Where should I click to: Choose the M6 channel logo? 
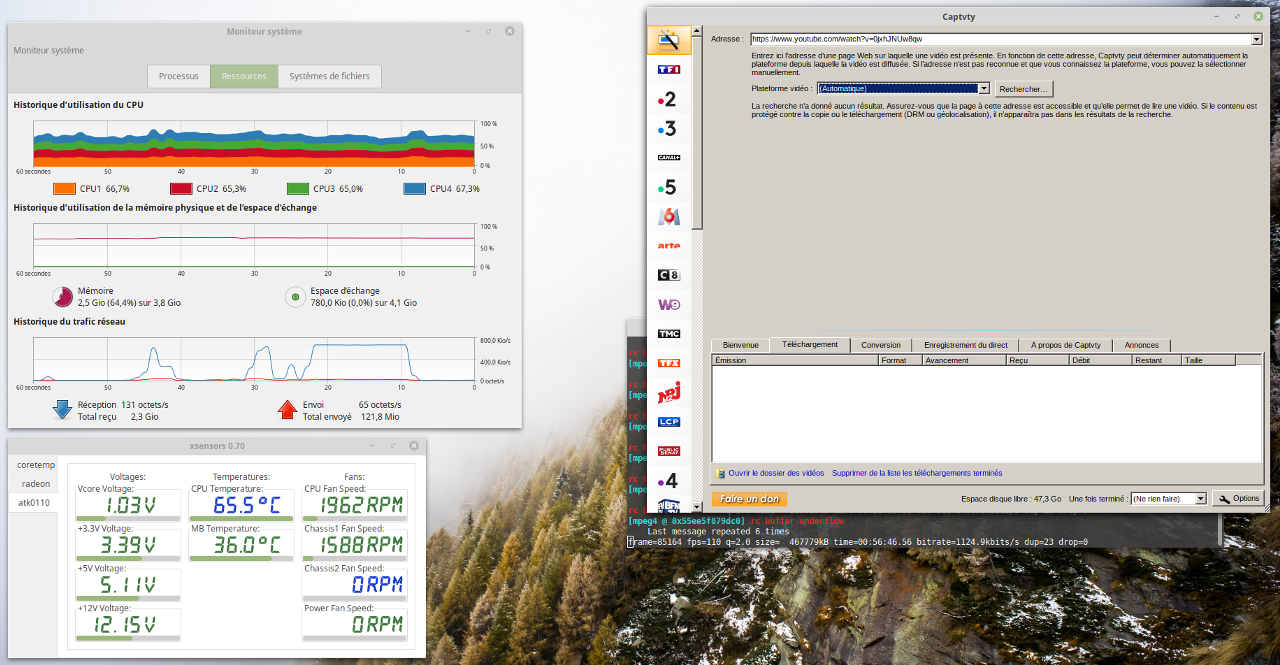point(669,216)
